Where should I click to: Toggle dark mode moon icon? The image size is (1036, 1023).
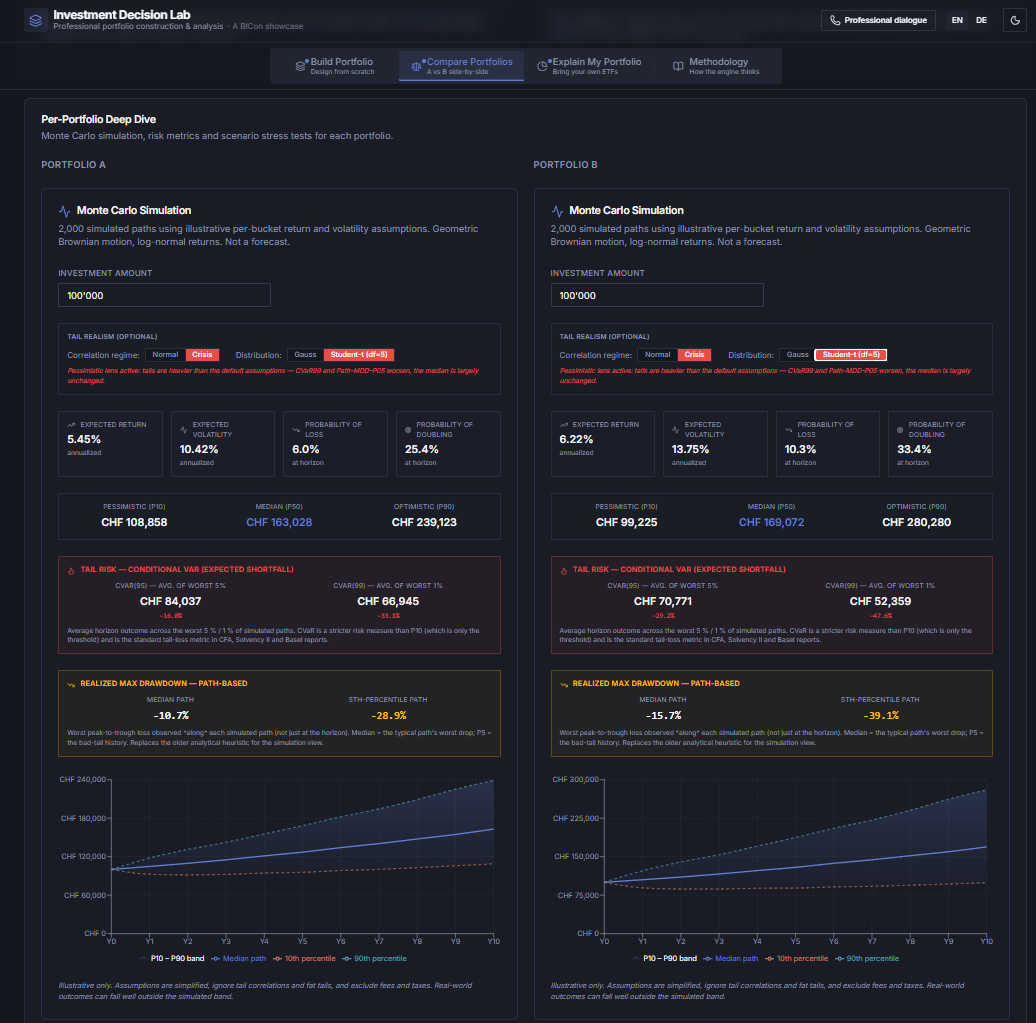[x=1015, y=20]
